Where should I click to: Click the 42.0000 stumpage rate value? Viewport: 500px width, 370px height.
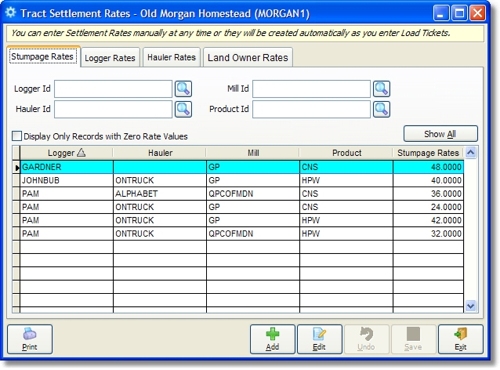pyautogui.click(x=428, y=220)
